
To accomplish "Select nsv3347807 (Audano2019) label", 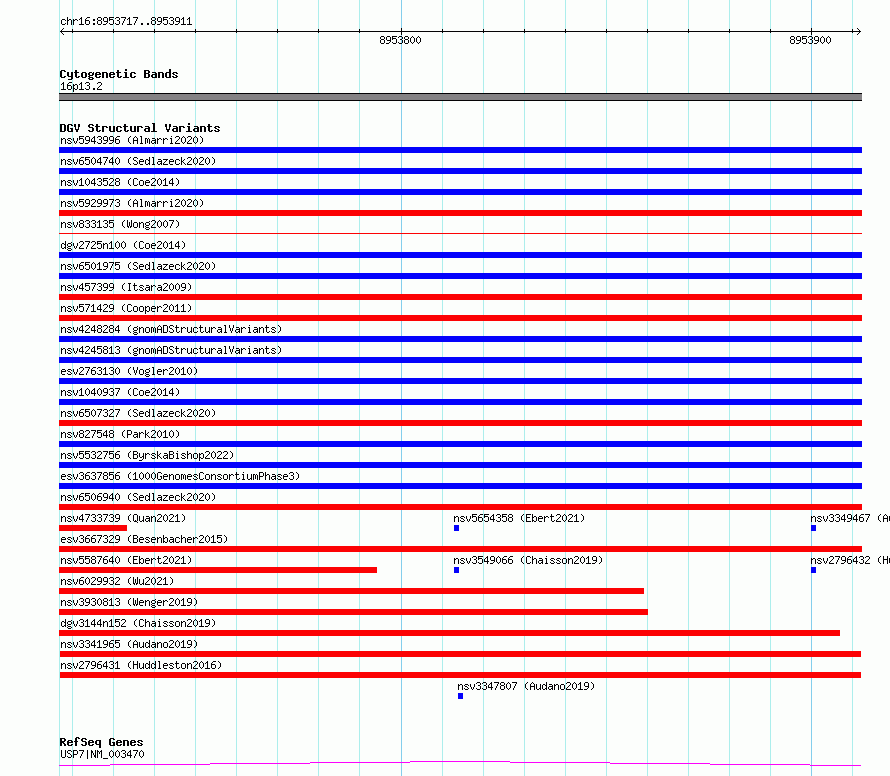I will [526, 686].
